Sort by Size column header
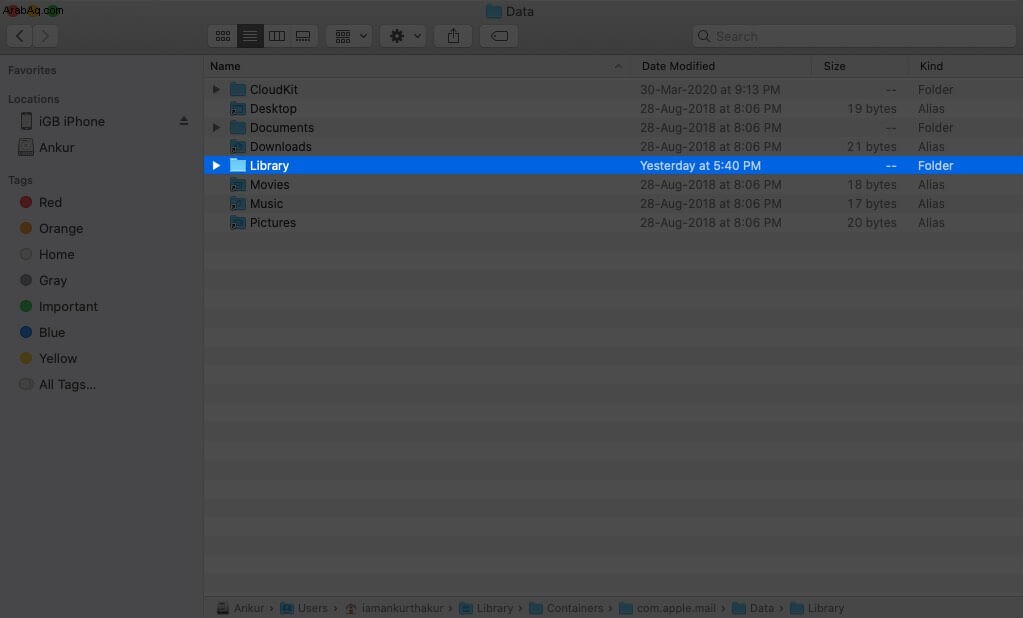 point(834,66)
